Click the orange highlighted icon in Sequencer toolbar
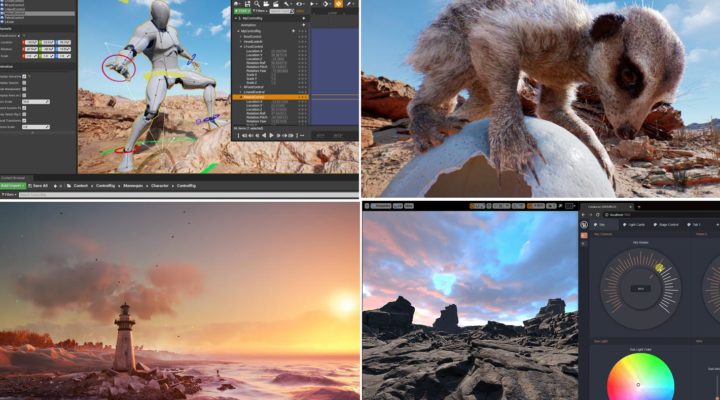Image resolution: width=720 pixels, height=400 pixels. point(338,4)
